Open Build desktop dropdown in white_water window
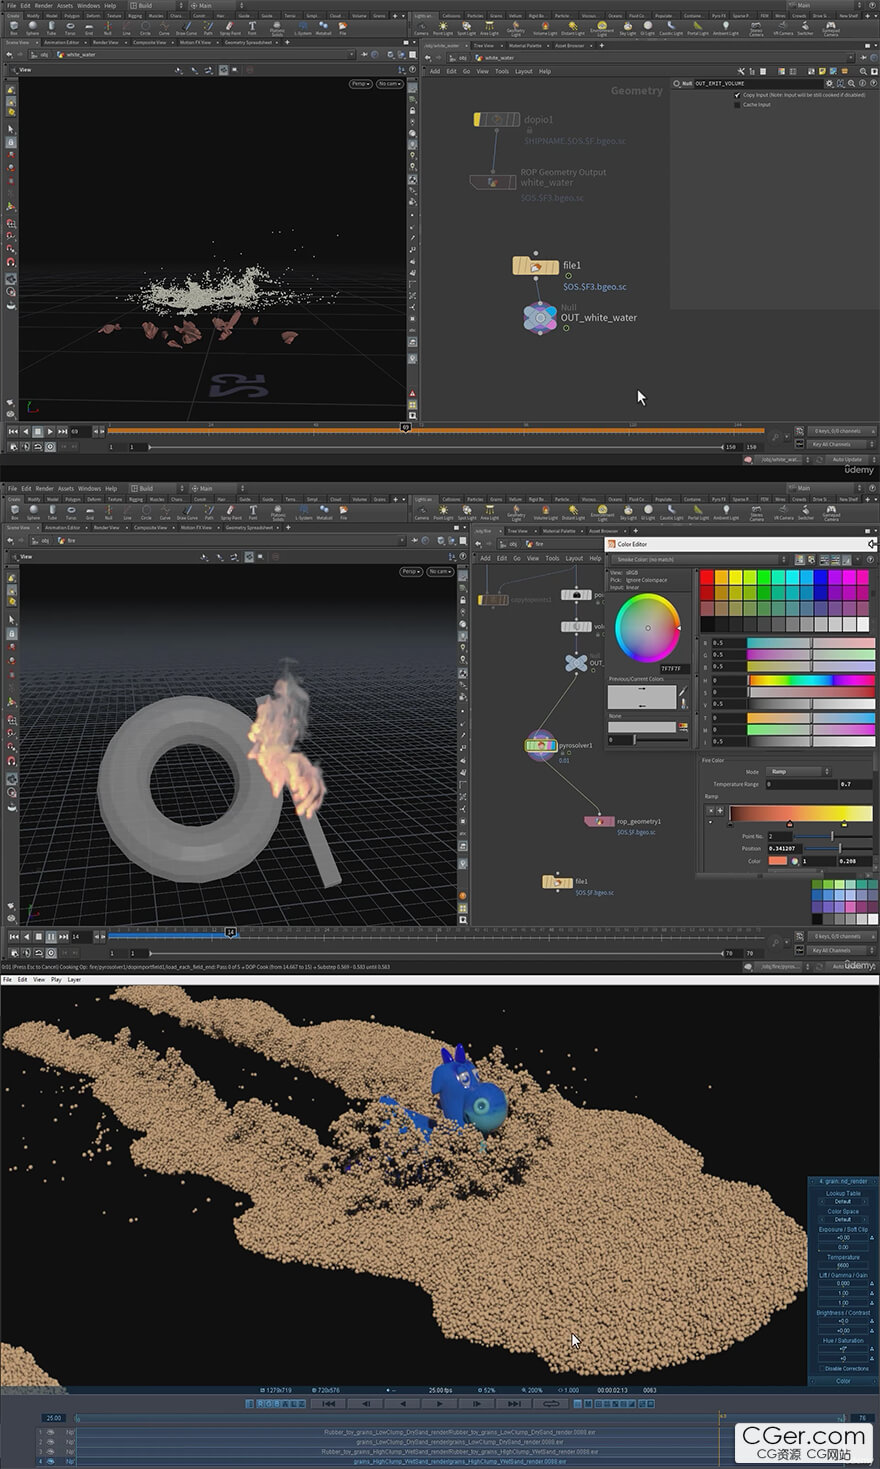Screen dimensions: 880x1469 point(157,6)
